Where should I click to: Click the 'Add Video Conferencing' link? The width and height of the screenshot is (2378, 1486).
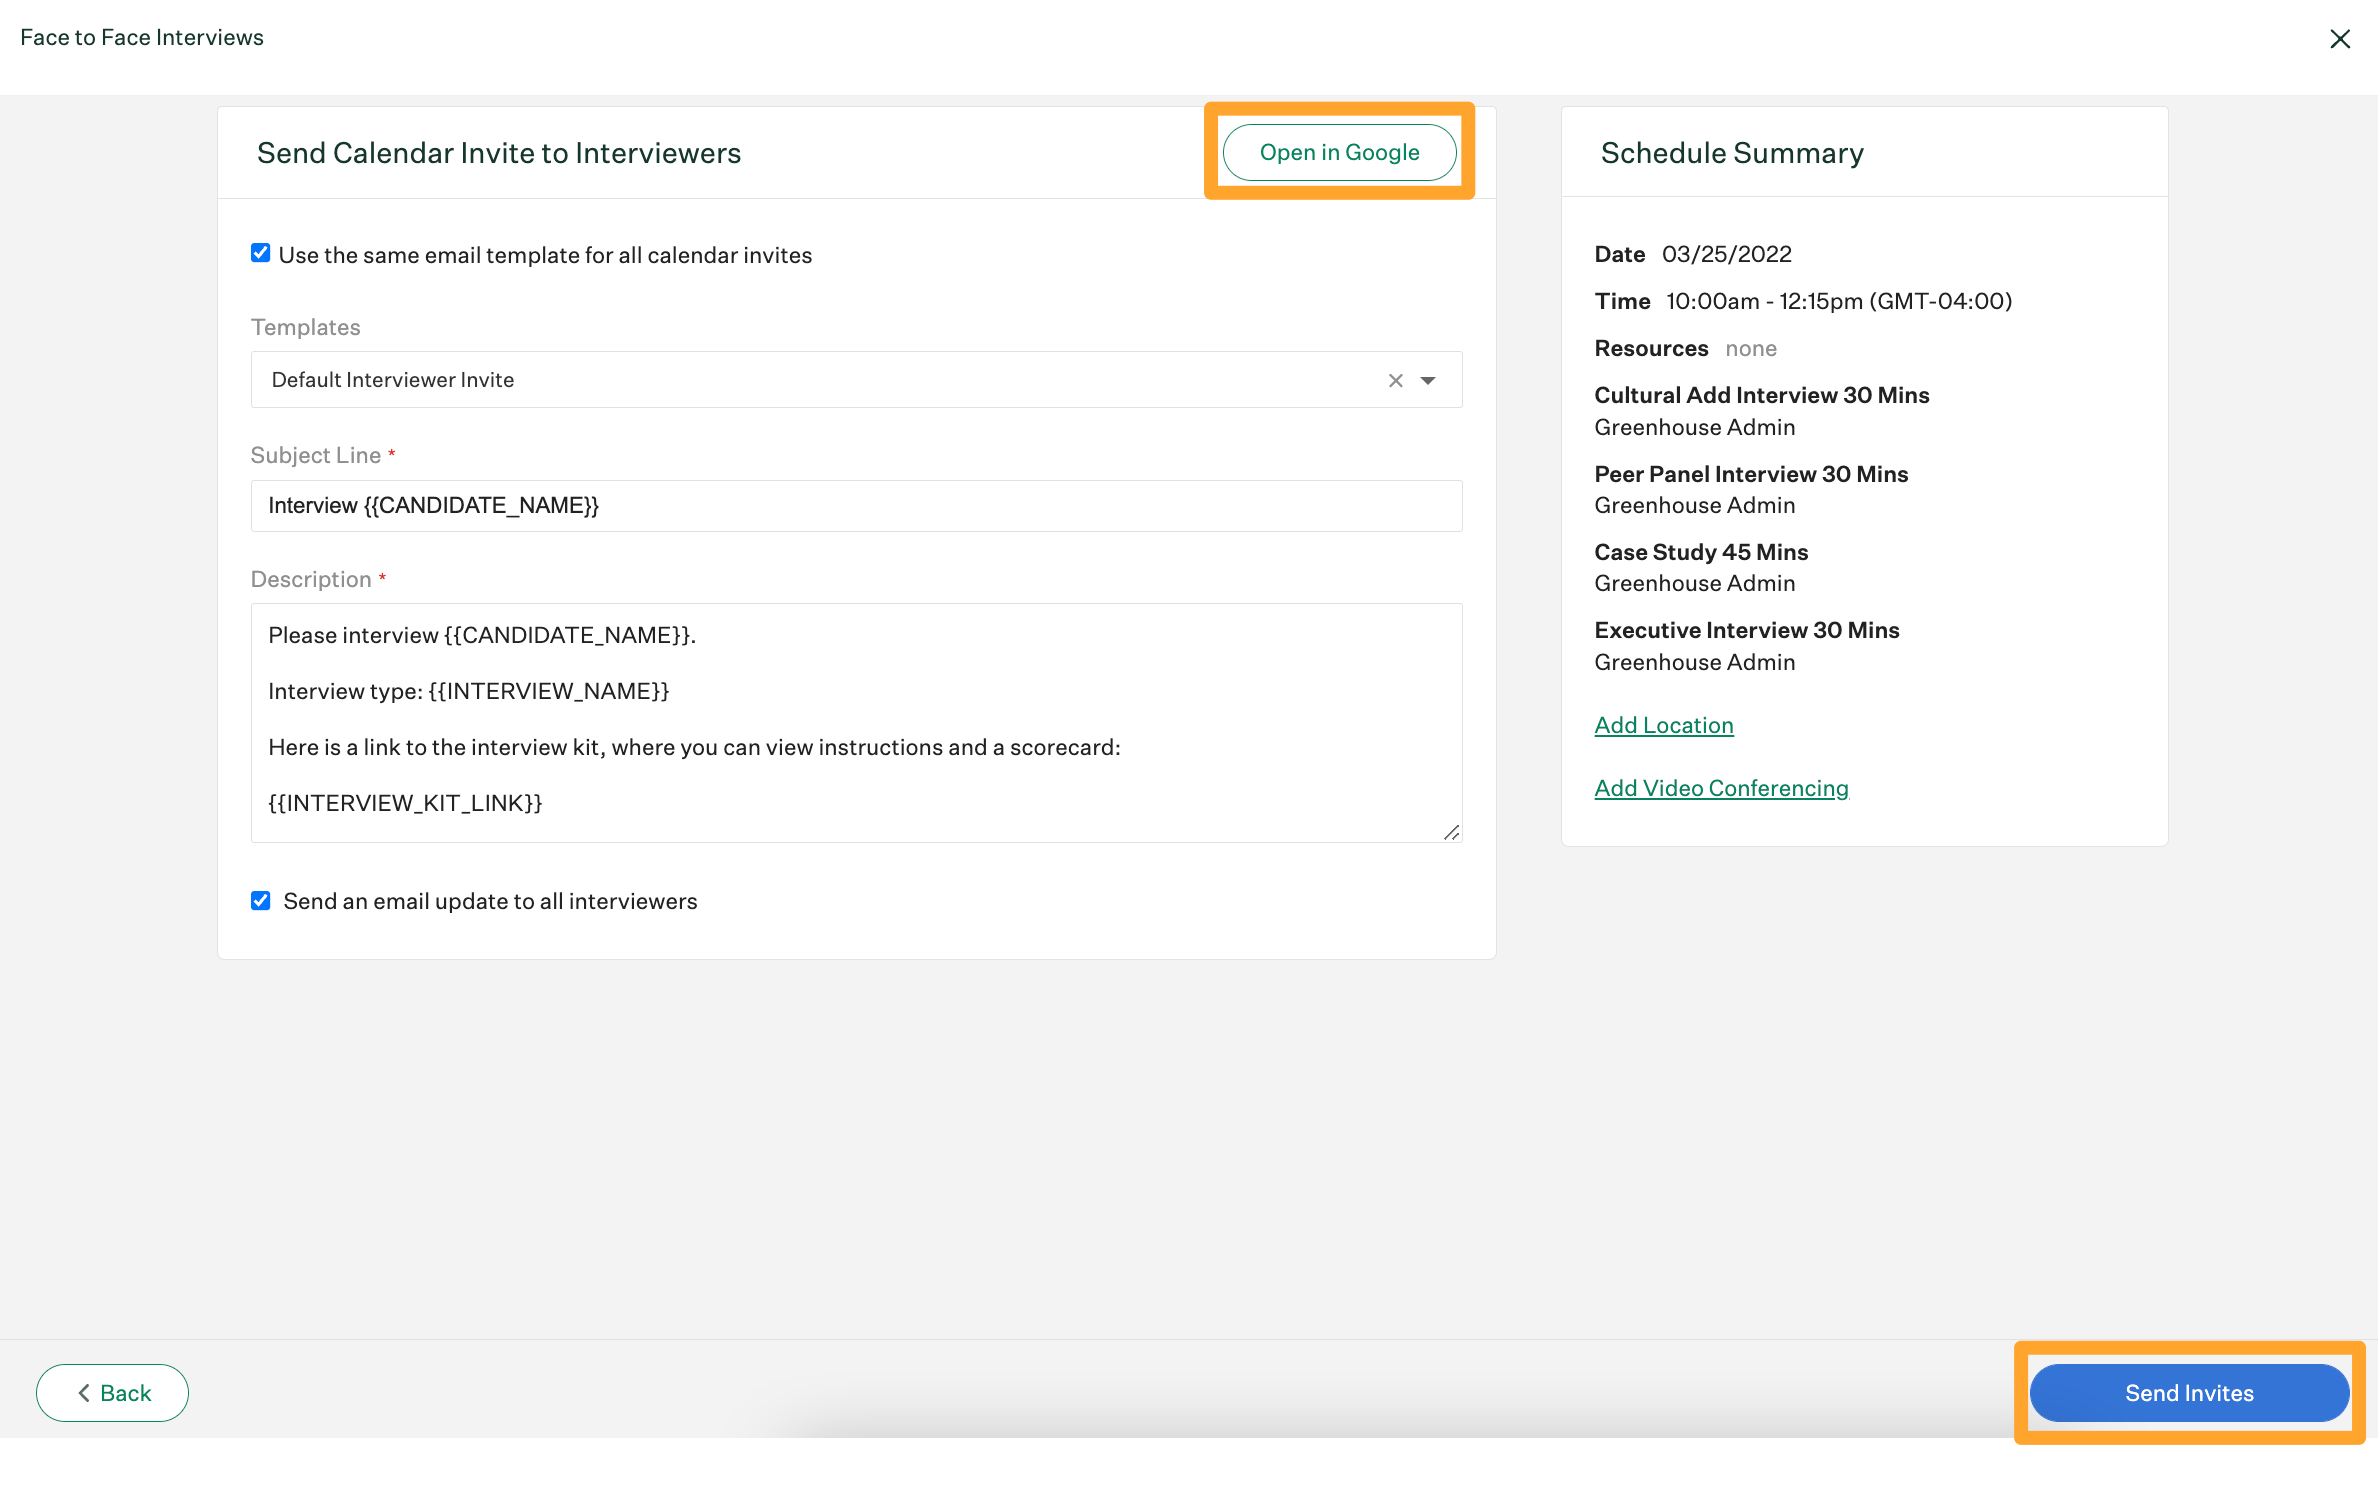(1721, 788)
